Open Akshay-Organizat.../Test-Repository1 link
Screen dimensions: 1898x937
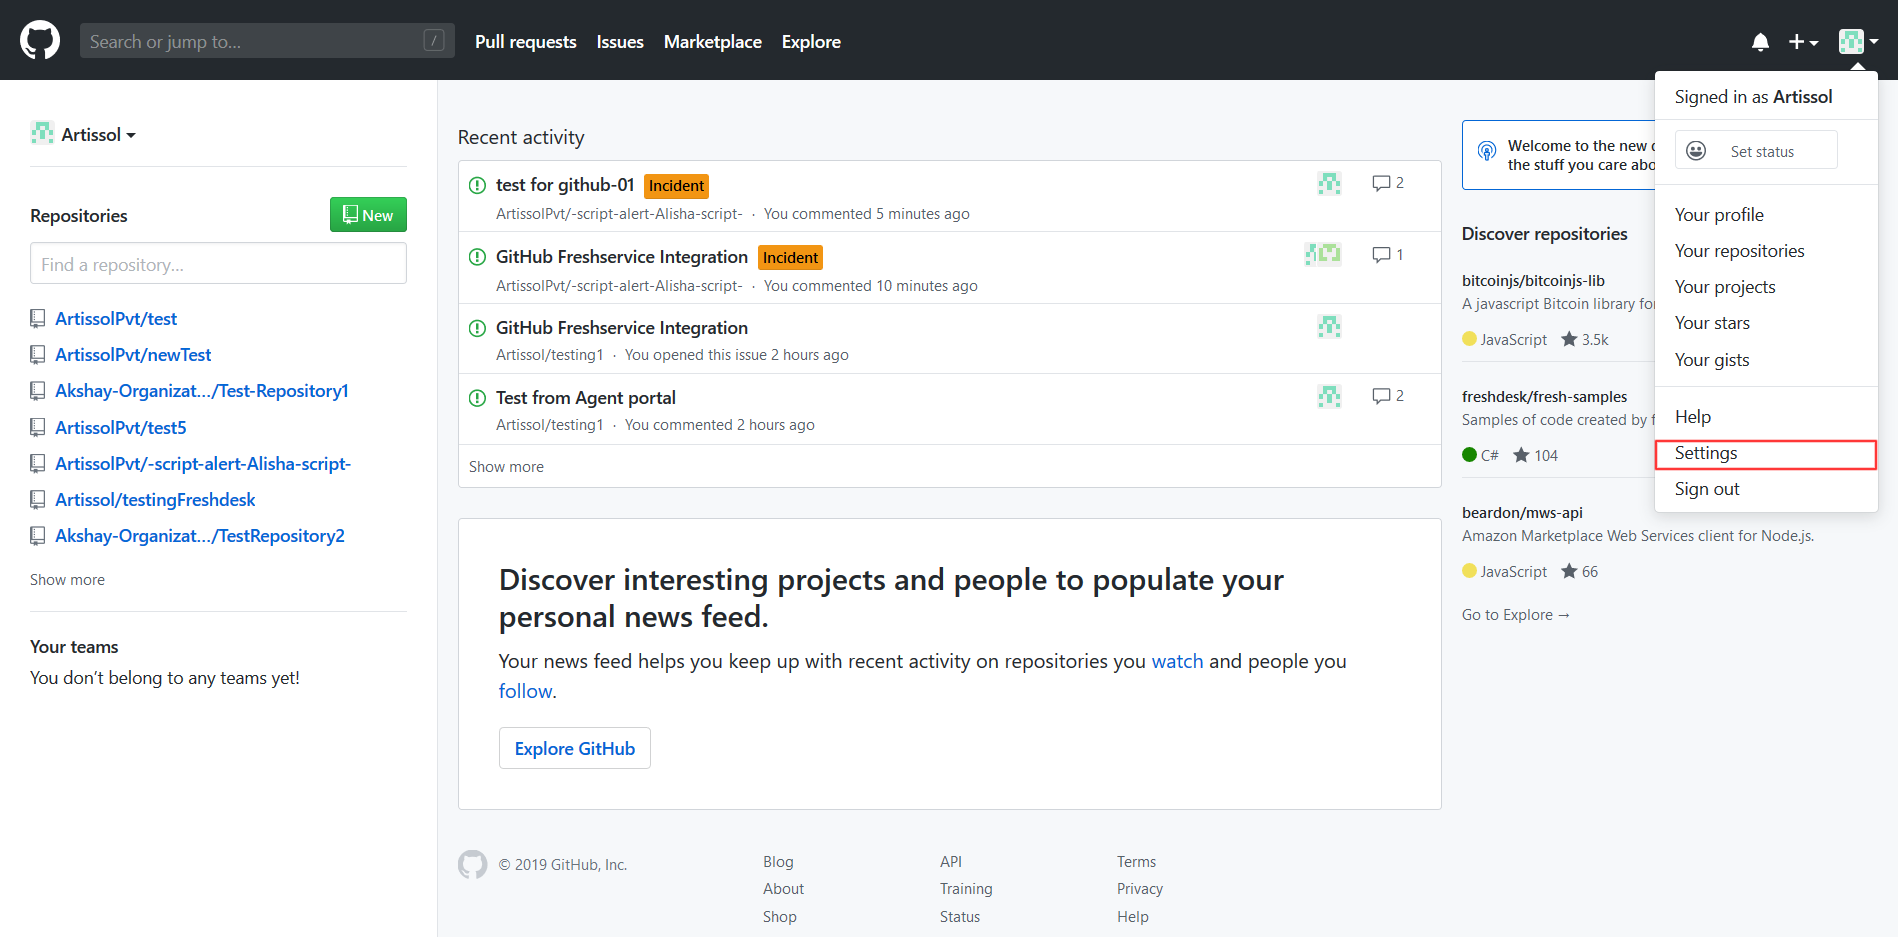(x=202, y=391)
